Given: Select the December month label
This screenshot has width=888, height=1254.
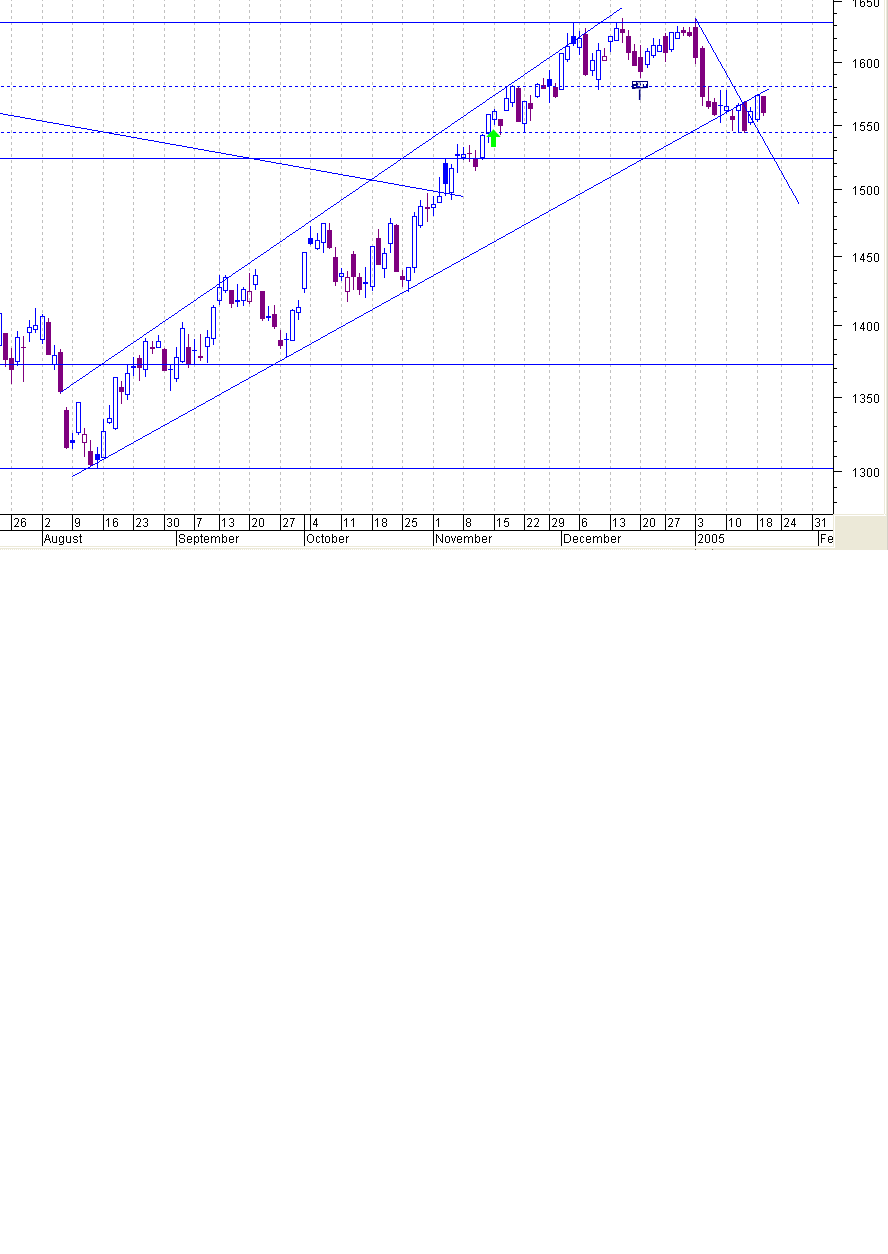Looking at the screenshot, I should (592, 539).
